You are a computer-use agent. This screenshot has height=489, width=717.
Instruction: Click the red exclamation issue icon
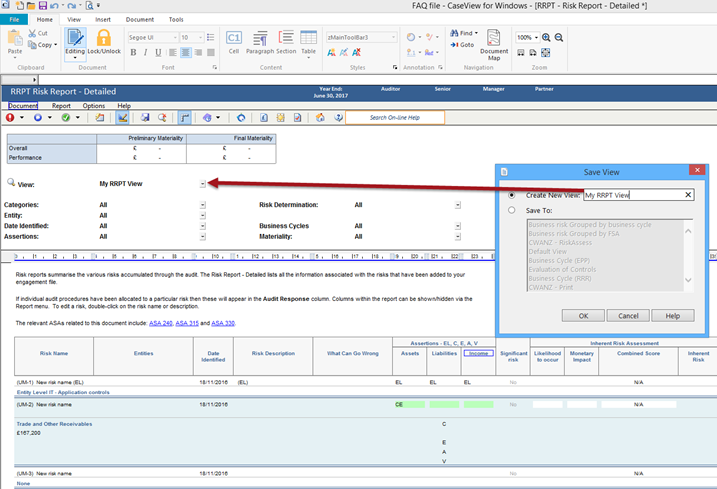tap(10, 118)
